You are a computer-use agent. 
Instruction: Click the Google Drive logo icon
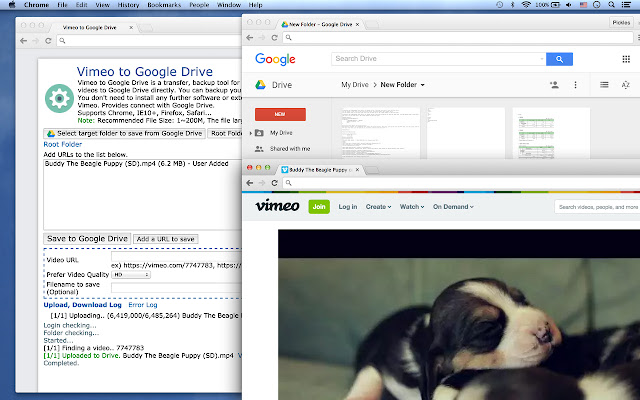point(260,85)
